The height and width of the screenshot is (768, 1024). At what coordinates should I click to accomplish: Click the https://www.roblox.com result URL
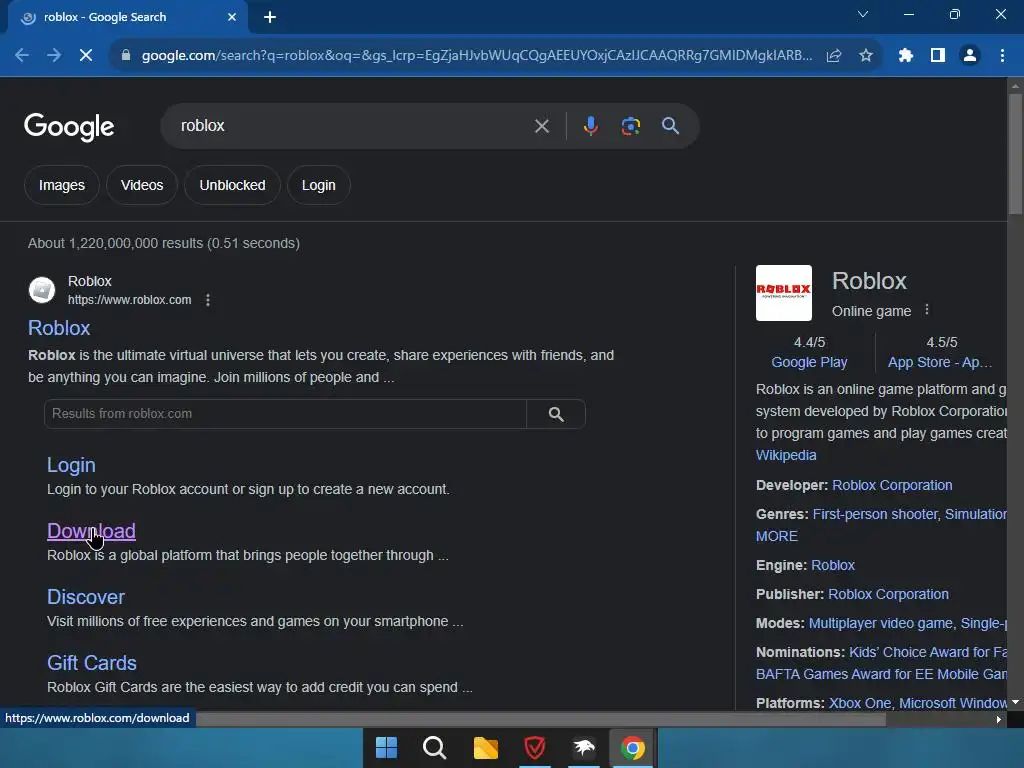click(129, 300)
